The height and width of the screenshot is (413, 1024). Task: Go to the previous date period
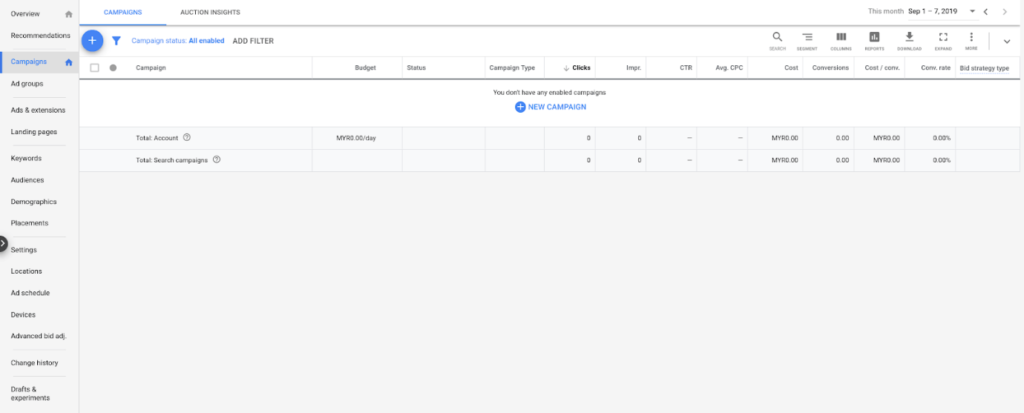986,12
